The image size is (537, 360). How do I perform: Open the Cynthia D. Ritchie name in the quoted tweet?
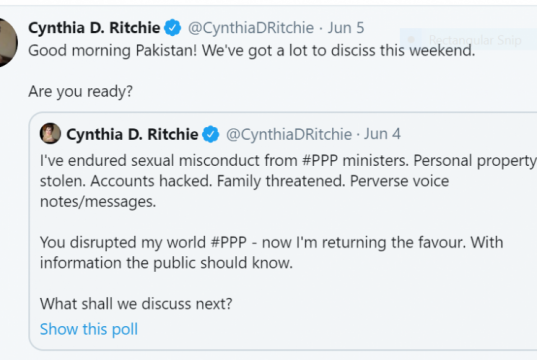(x=132, y=134)
